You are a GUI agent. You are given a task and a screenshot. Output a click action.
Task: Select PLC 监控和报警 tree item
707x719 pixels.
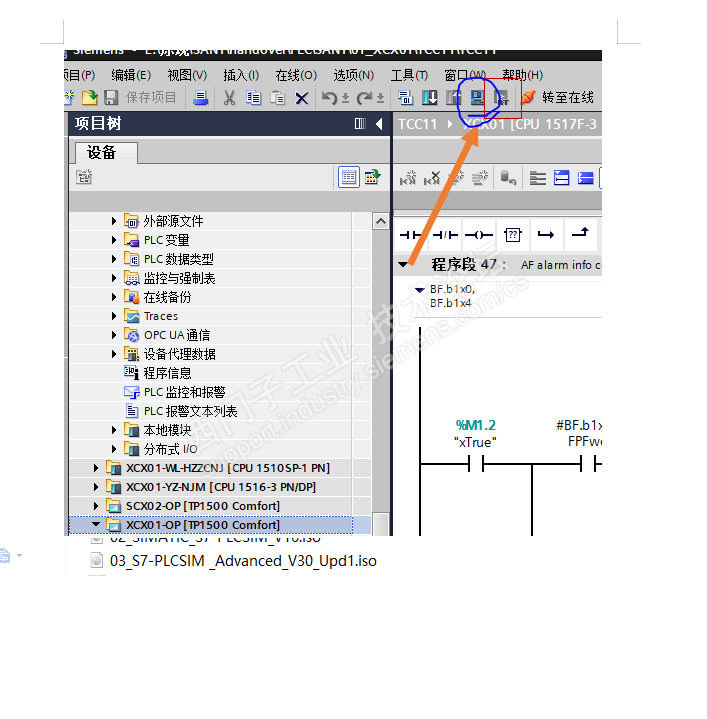(184, 392)
